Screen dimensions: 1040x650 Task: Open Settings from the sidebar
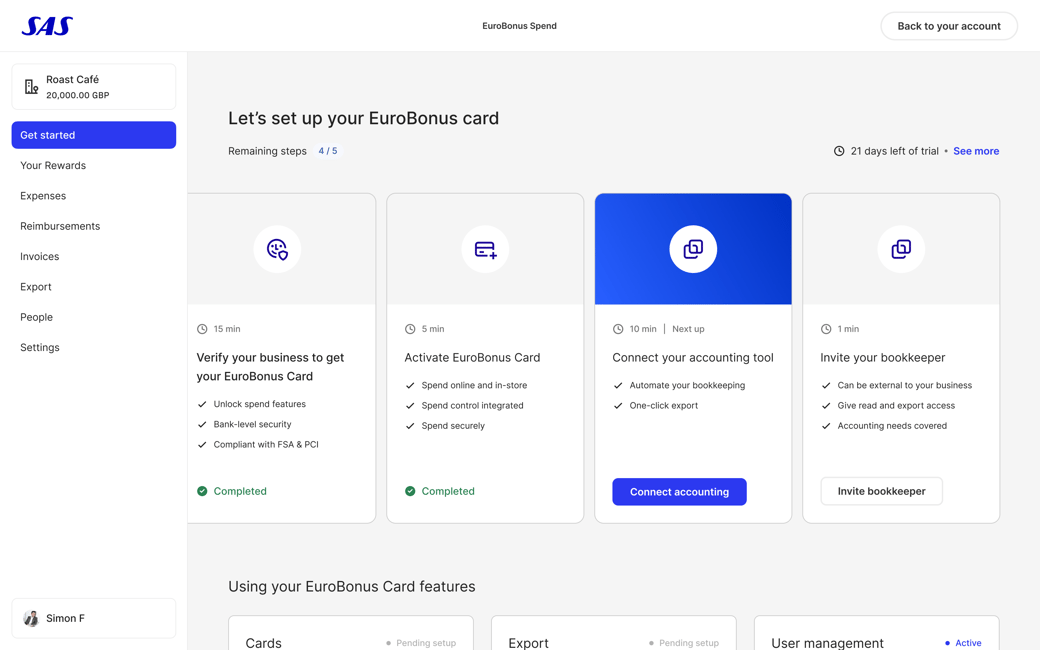pyautogui.click(x=40, y=348)
